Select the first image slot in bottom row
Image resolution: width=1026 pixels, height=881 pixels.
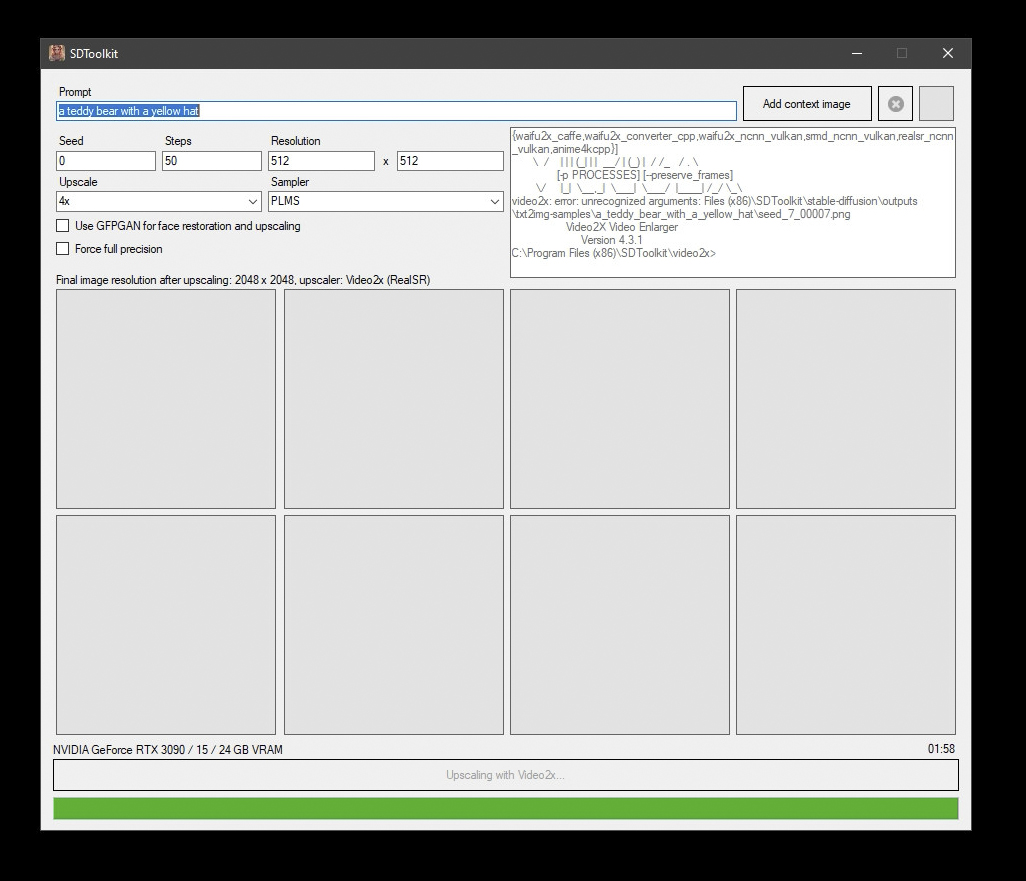click(x=166, y=625)
